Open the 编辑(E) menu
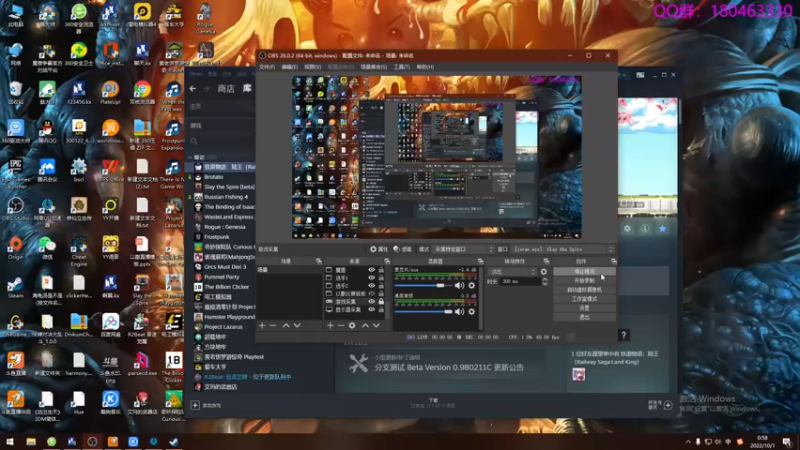This screenshot has width=800, height=450. pyautogui.click(x=289, y=67)
